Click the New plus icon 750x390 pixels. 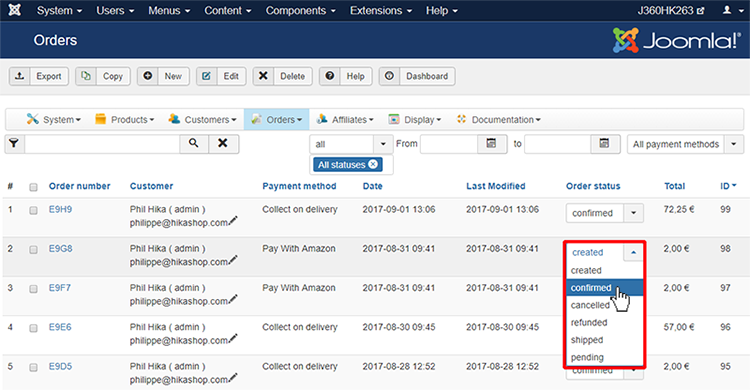pos(148,76)
